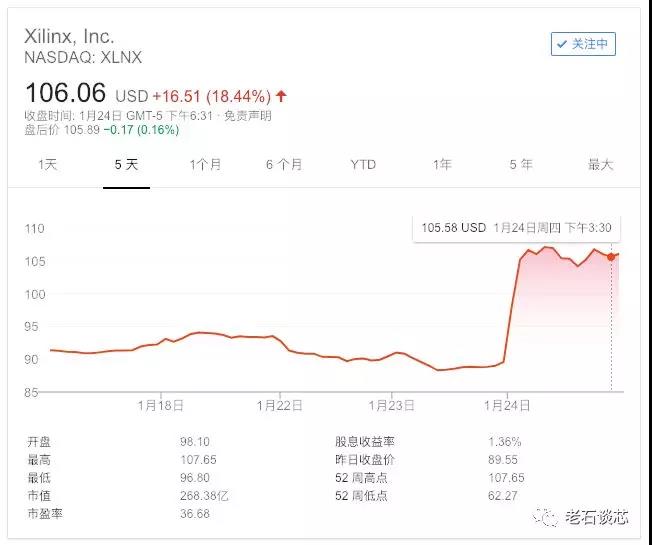Viewport: 652px width, 545px height.
Task: Click the WeChat logo watermark icon
Action: [547, 516]
